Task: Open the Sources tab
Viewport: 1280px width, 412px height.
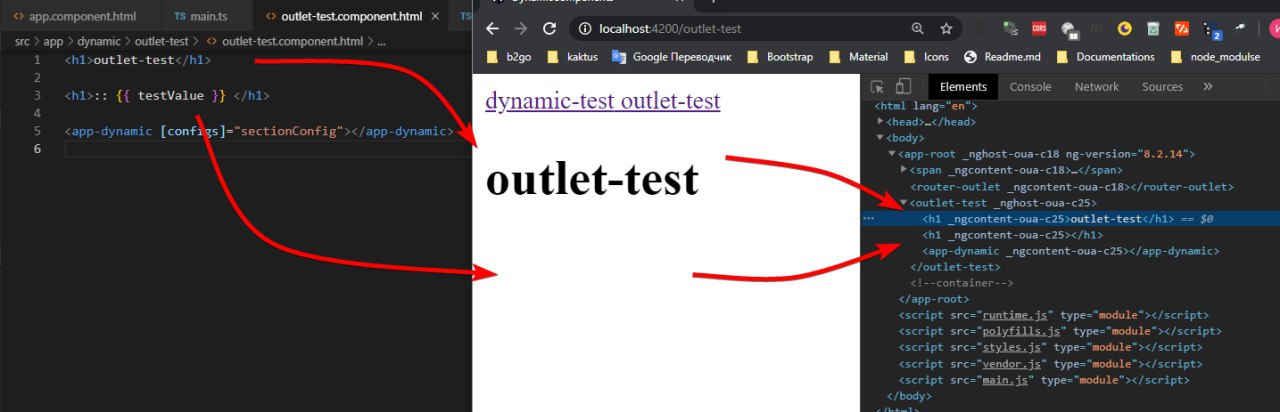Action: (x=1162, y=87)
